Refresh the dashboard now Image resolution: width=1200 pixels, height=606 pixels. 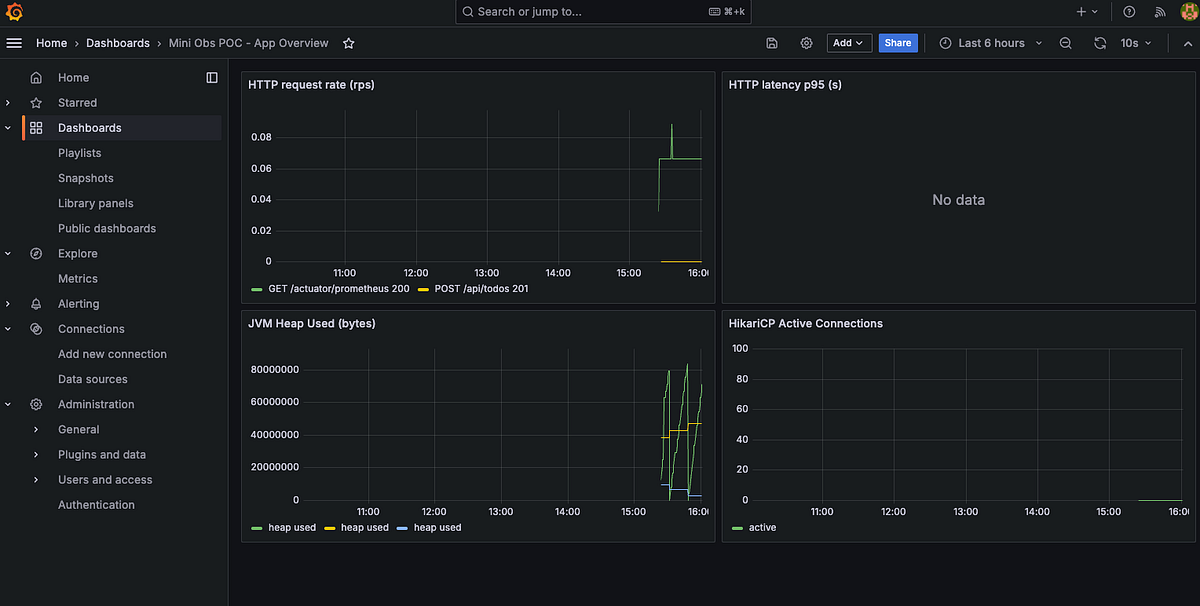(1100, 43)
